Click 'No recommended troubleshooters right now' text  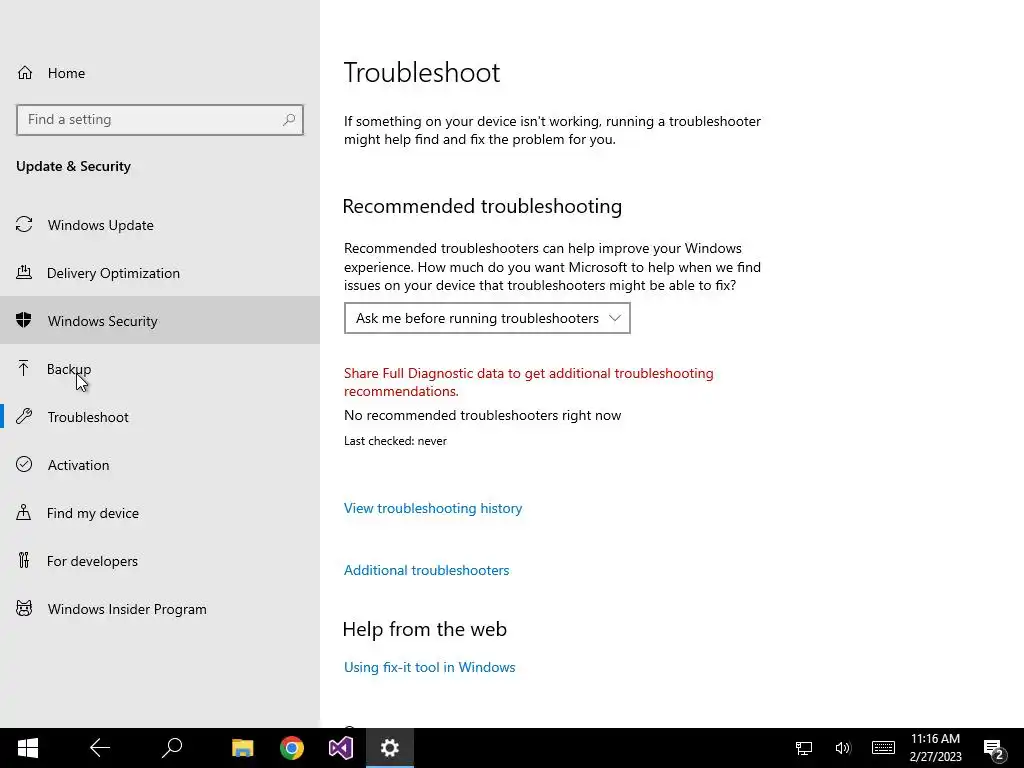[483, 415]
